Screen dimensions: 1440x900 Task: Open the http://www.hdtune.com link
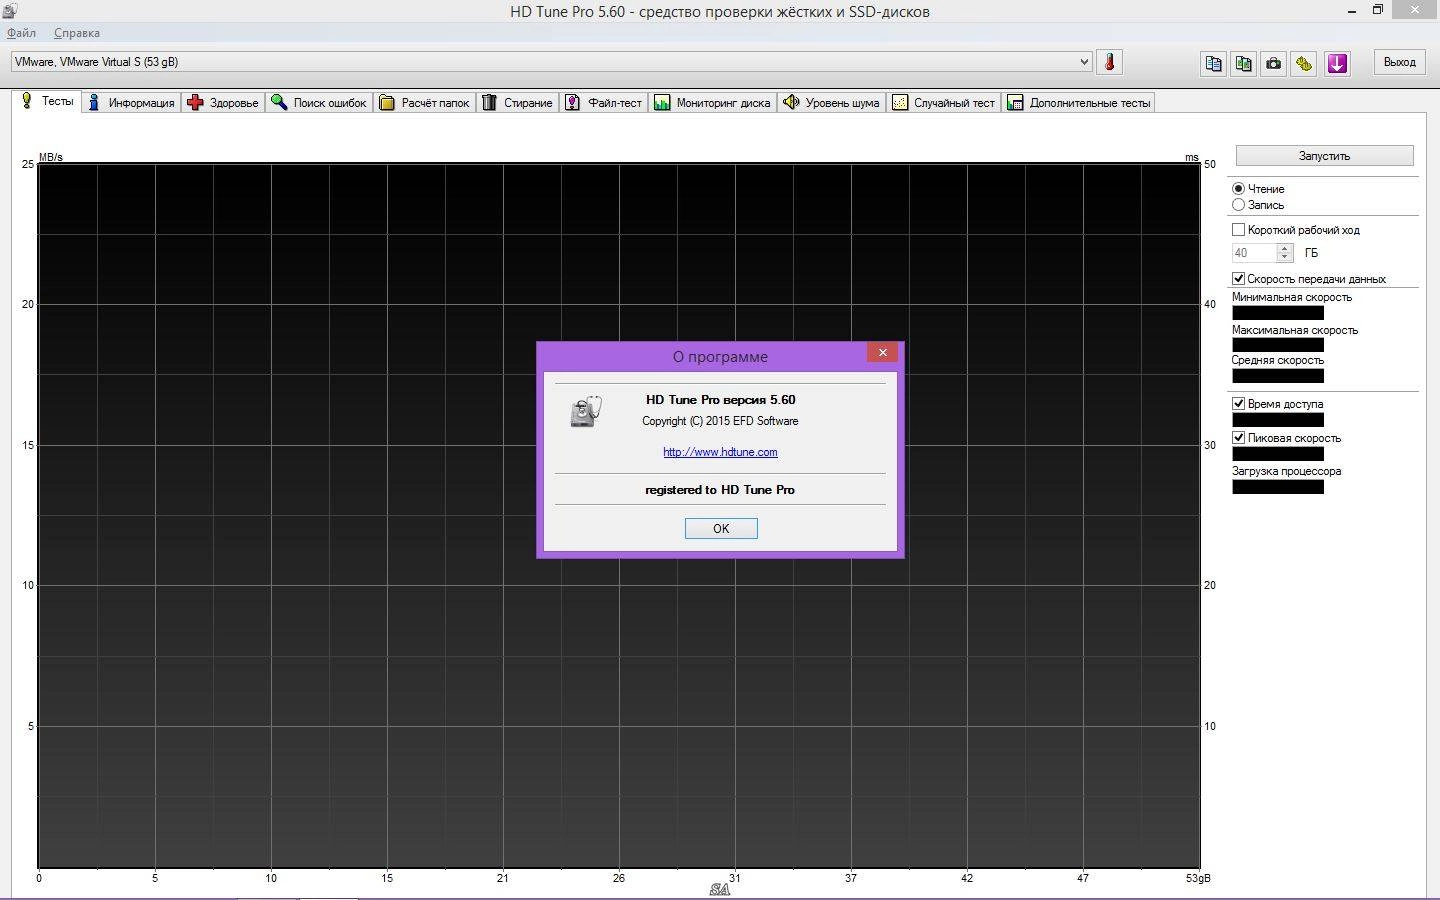[720, 452]
